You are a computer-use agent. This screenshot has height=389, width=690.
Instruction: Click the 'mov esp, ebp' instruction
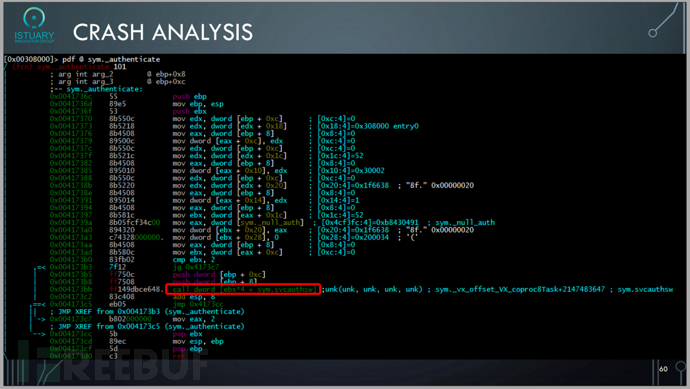198,341
